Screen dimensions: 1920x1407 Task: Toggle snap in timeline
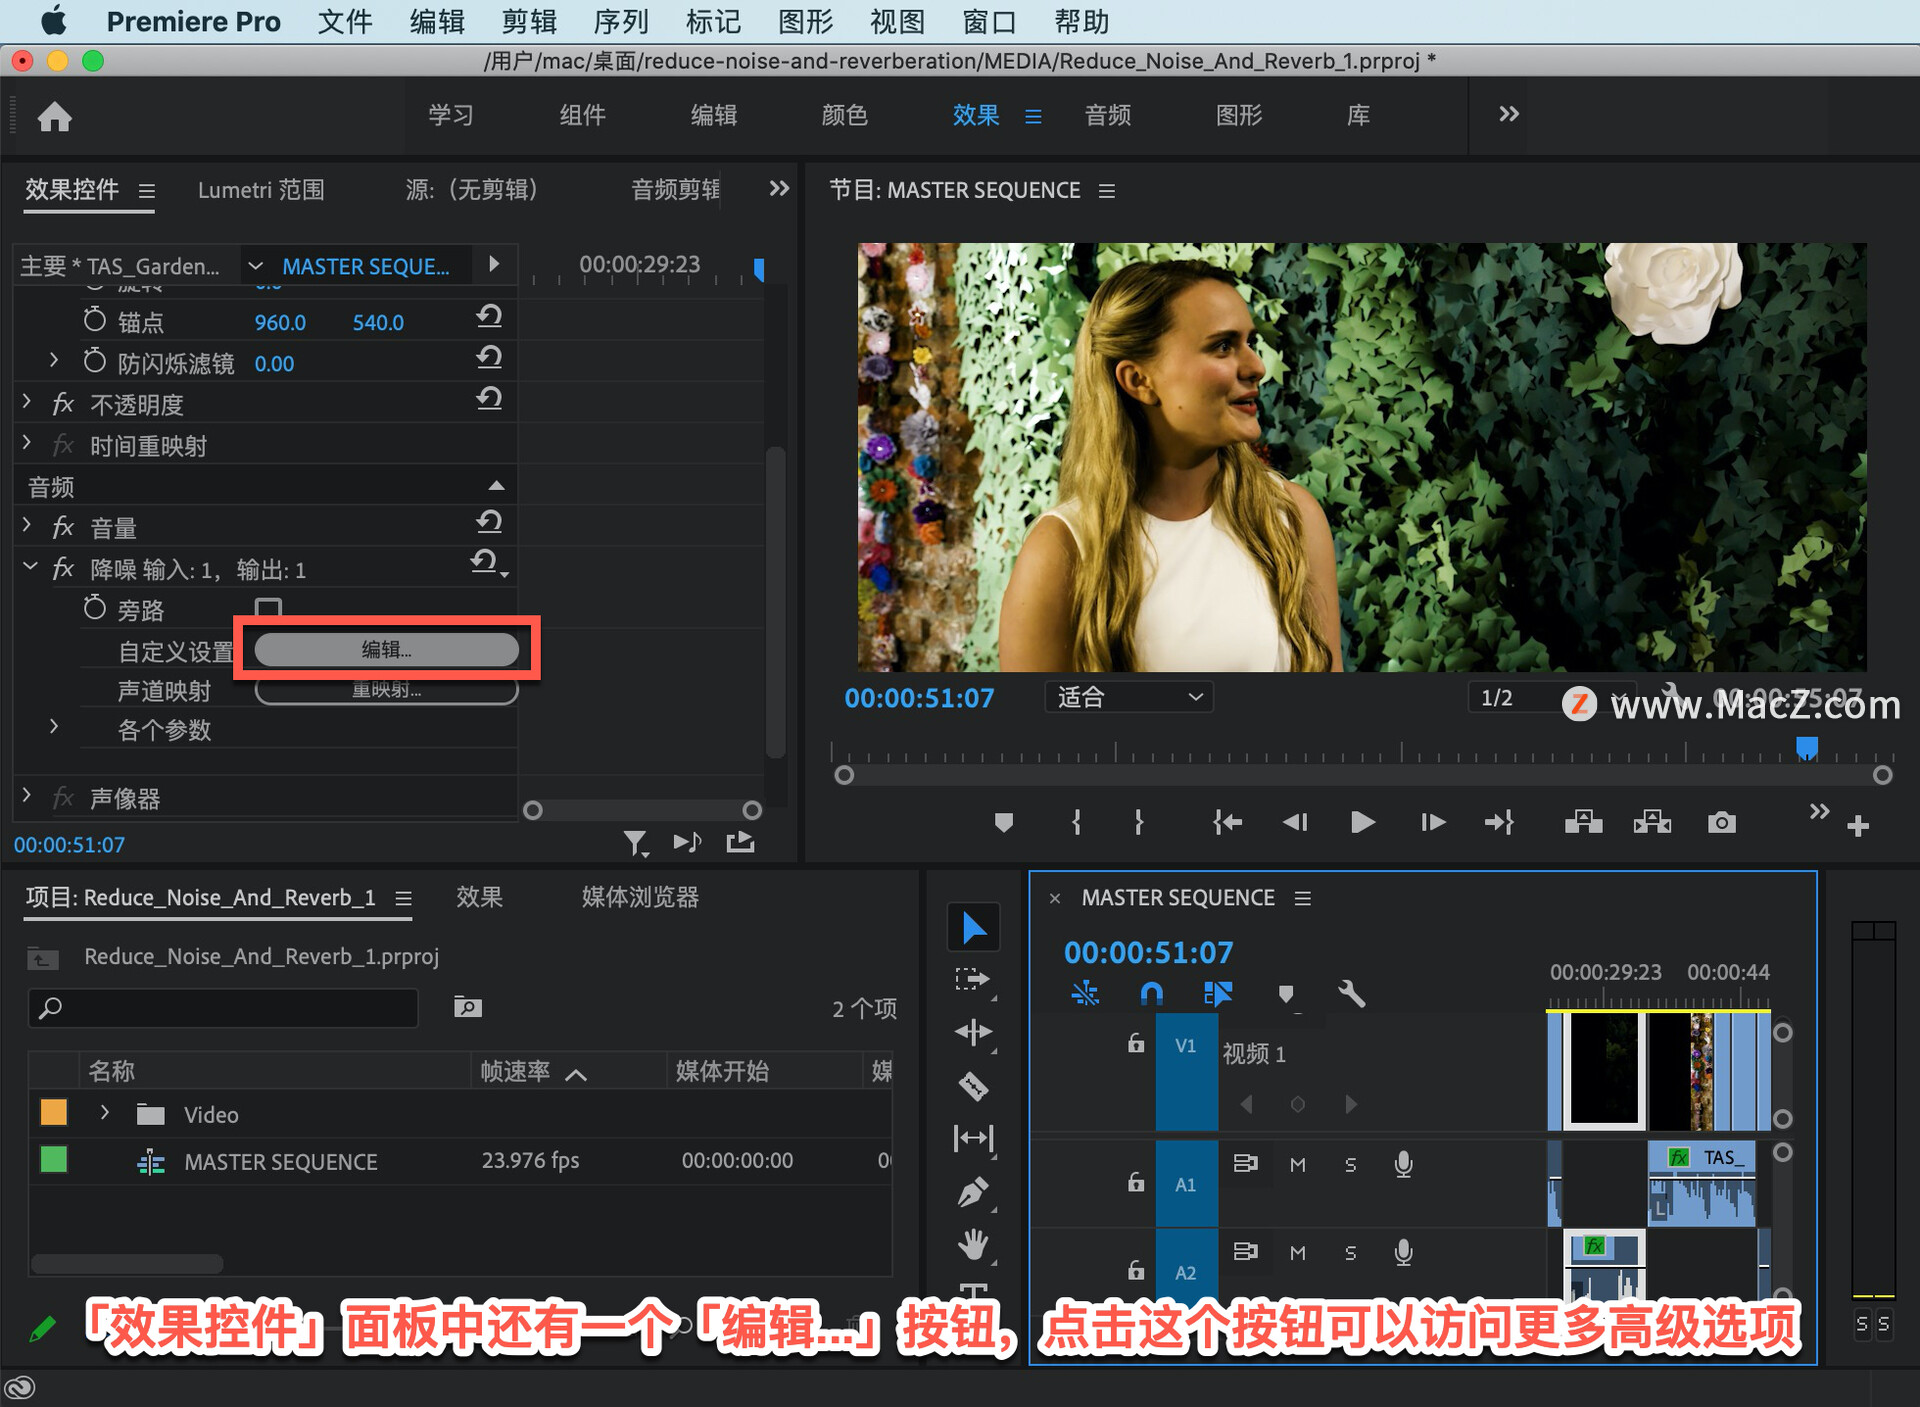coord(1151,993)
